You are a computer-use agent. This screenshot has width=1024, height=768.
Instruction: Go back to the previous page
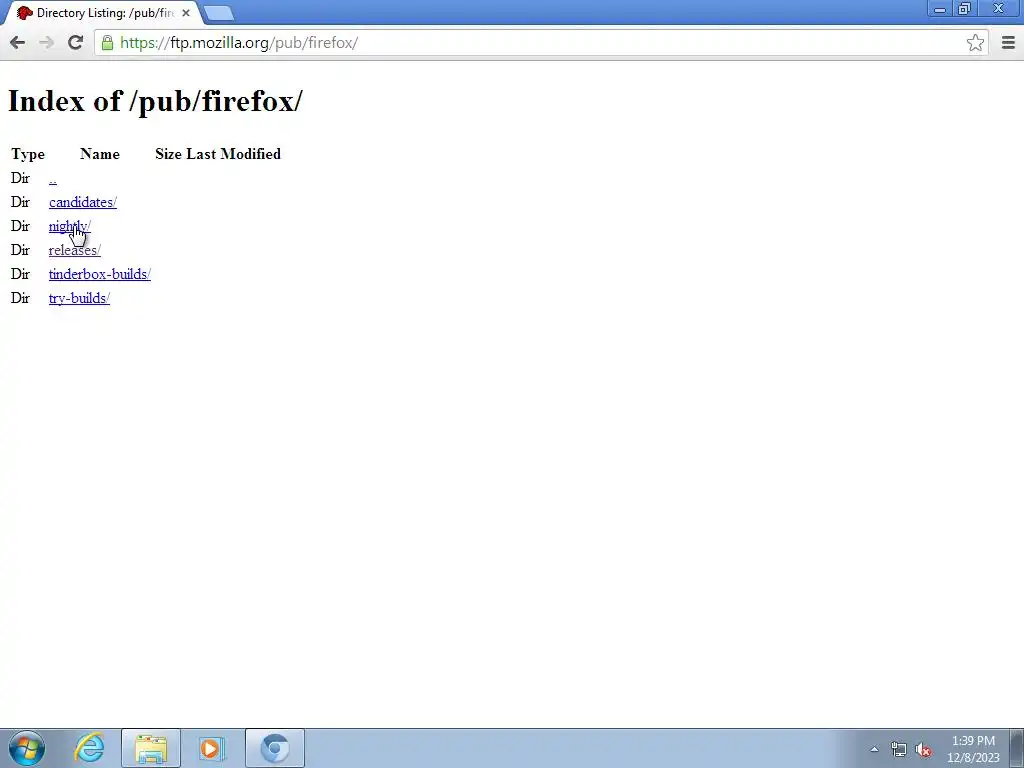[x=18, y=42]
